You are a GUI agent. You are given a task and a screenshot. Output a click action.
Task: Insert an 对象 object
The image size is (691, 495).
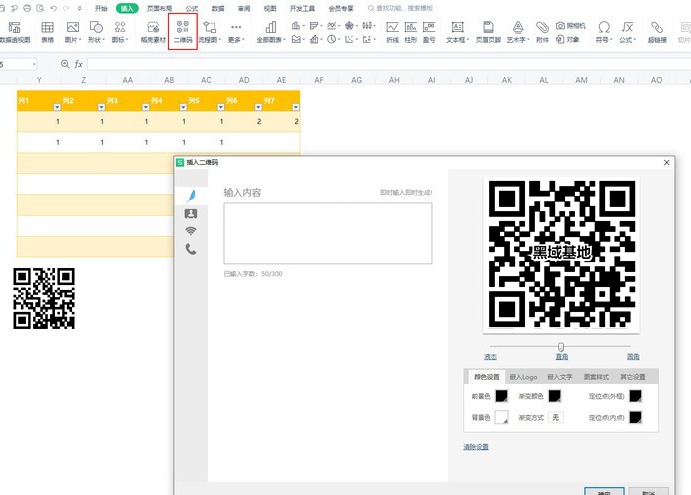[x=568, y=40]
